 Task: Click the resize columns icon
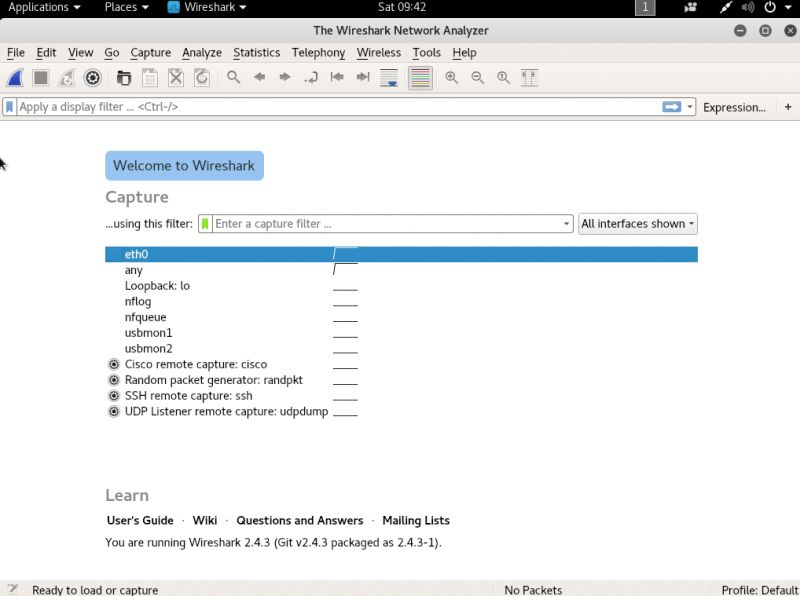(x=530, y=78)
